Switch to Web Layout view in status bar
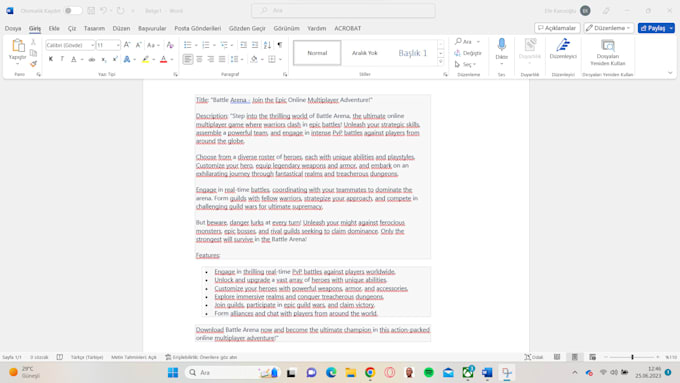Viewport: 680px width, 383px height. click(x=592, y=357)
